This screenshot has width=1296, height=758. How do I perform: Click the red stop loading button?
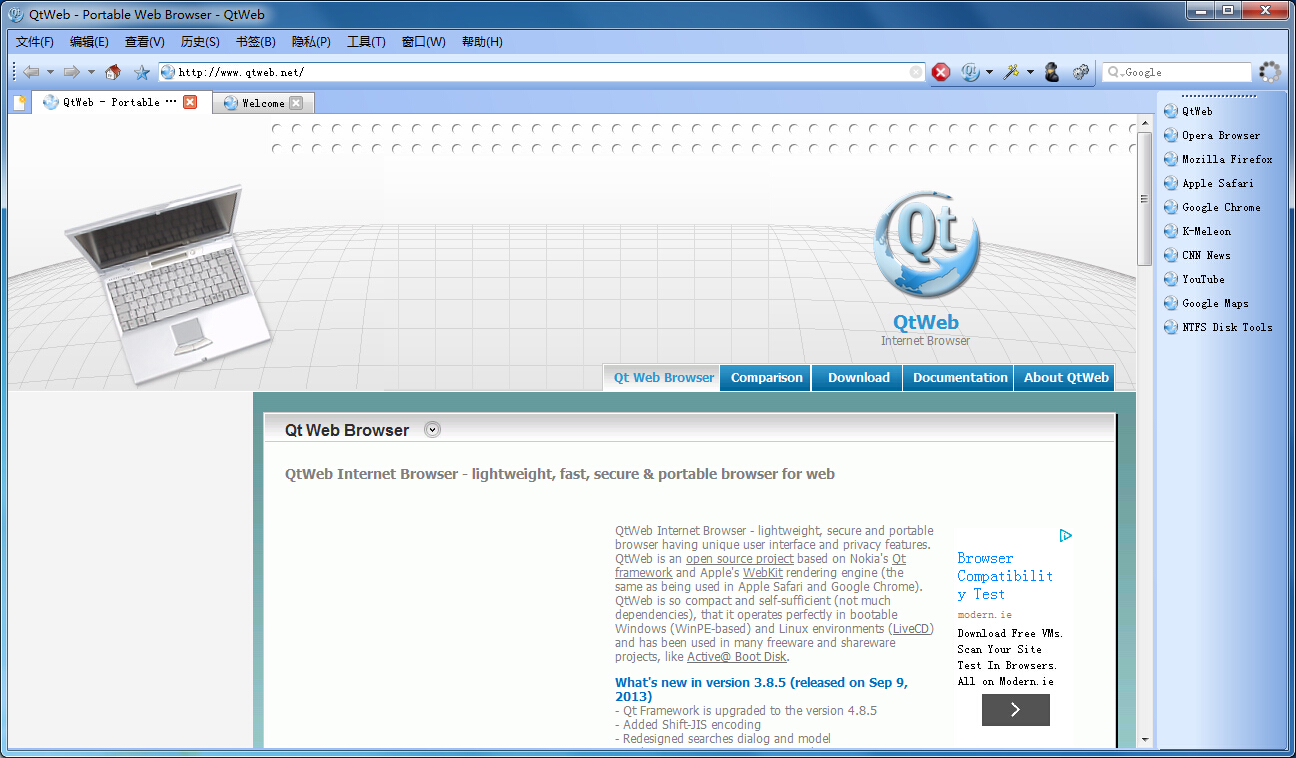[x=941, y=72]
